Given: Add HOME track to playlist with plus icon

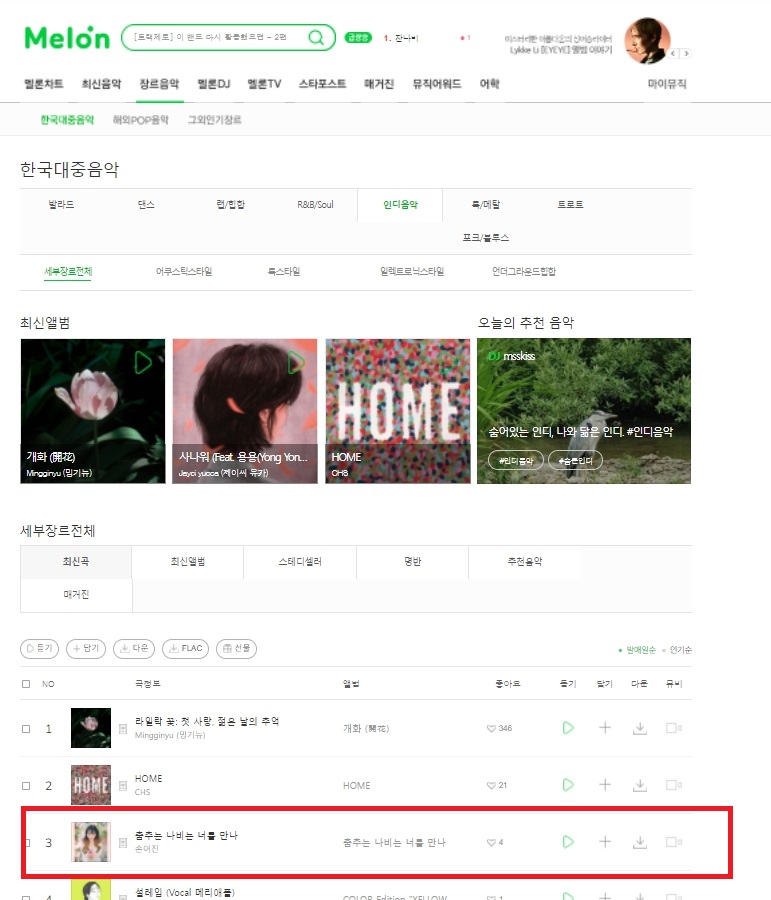Looking at the screenshot, I should pos(605,785).
